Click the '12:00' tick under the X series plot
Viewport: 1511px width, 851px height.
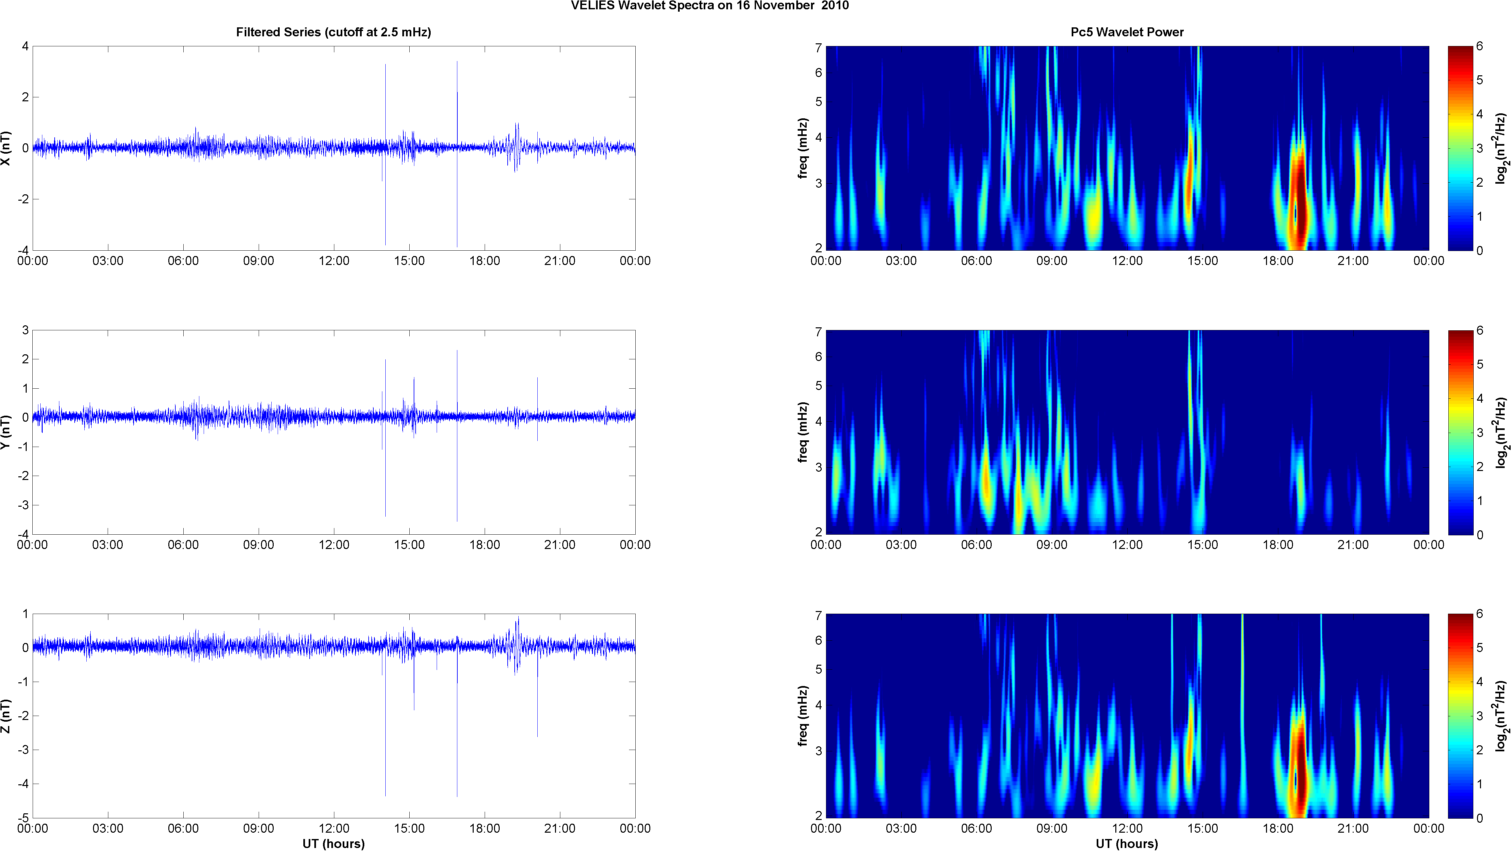334,261
